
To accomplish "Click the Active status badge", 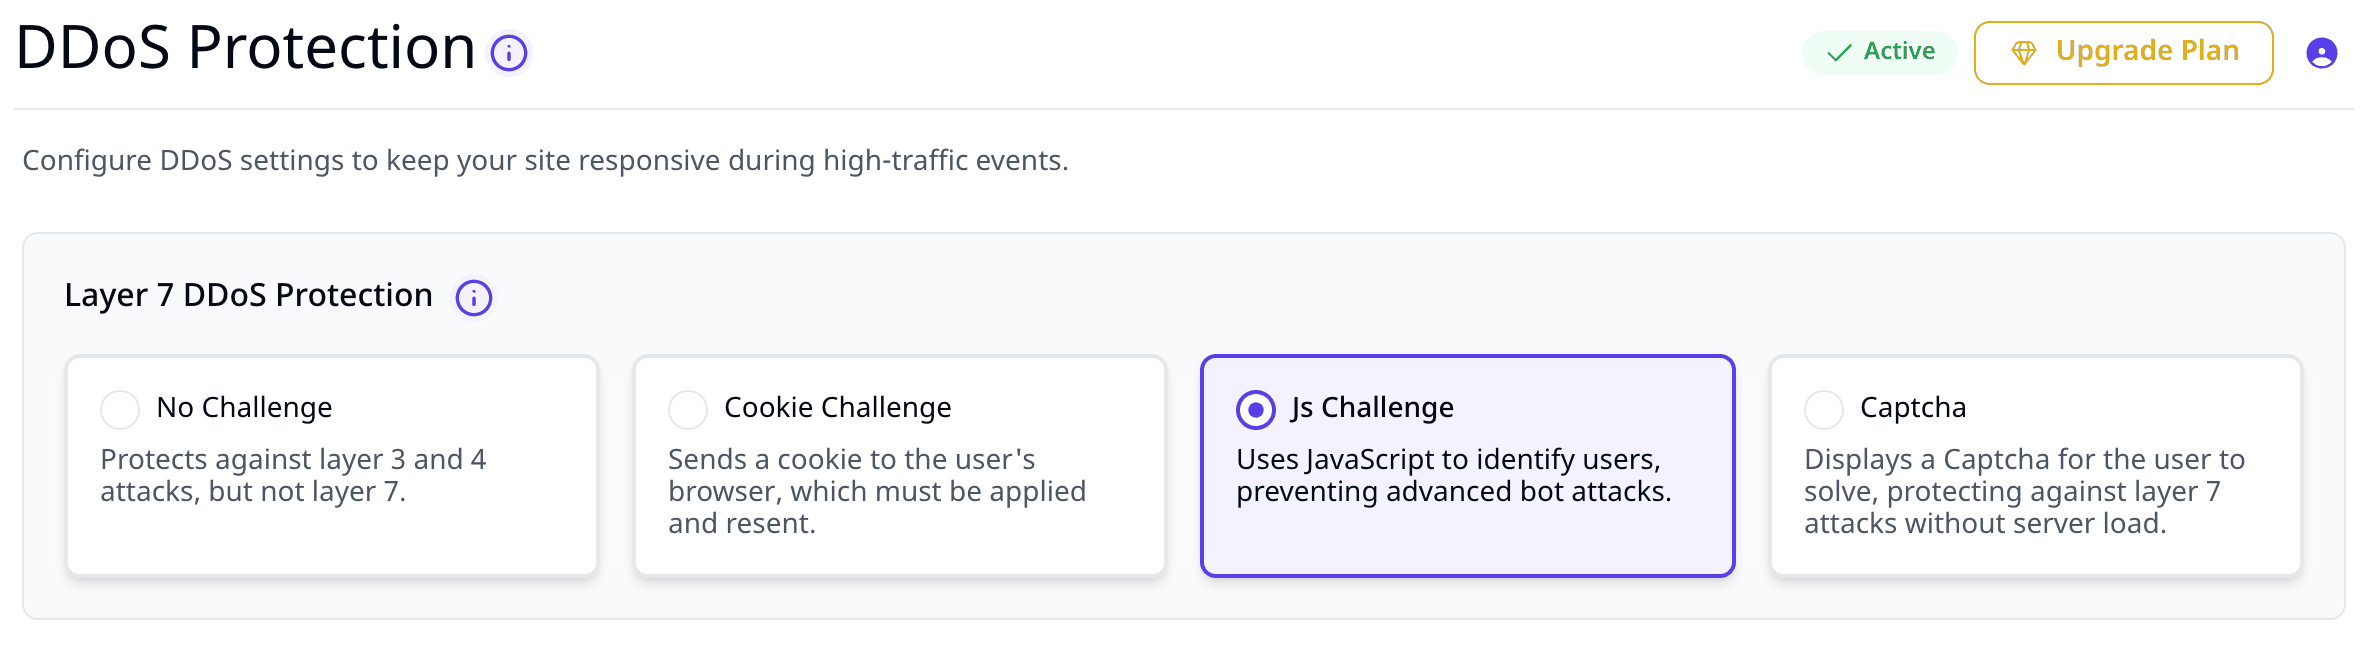I will point(1880,52).
